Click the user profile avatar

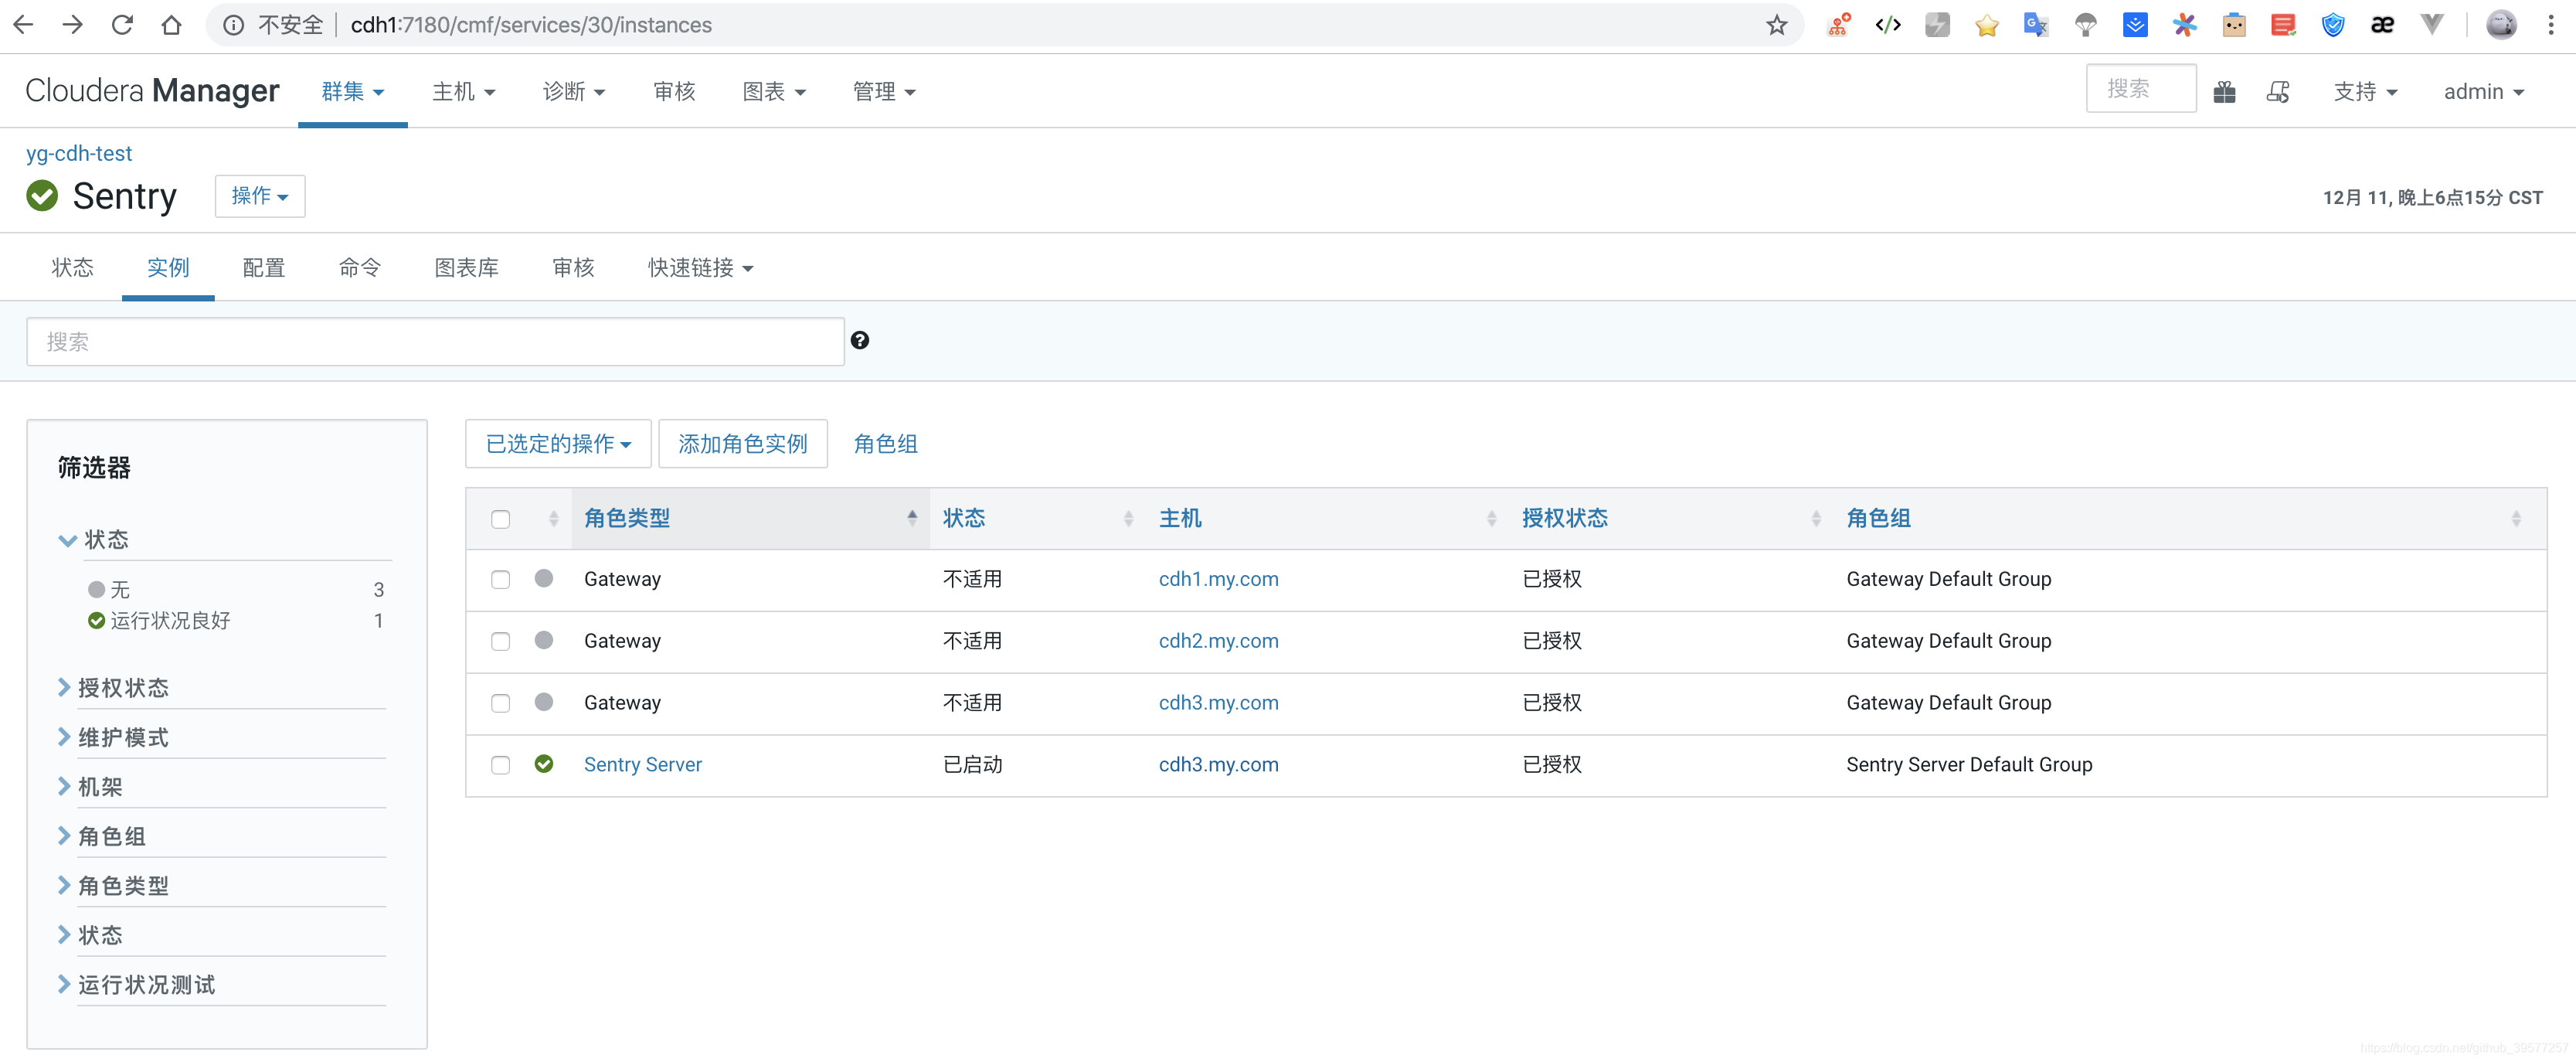click(2501, 25)
